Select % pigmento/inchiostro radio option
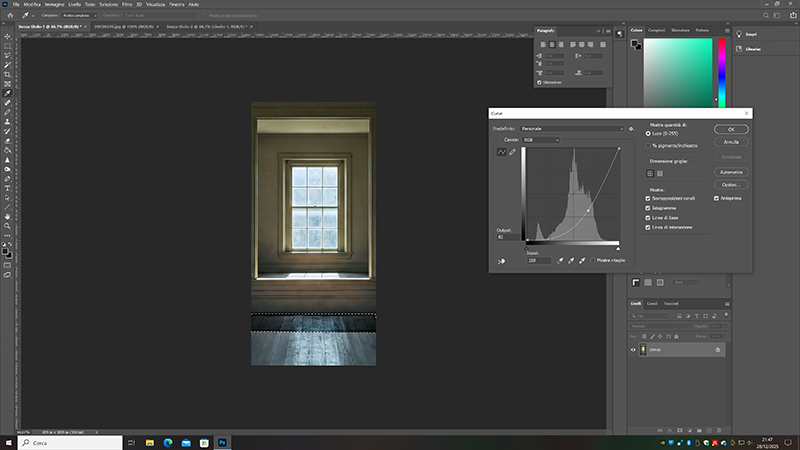This screenshot has height=450, width=800. point(648,146)
